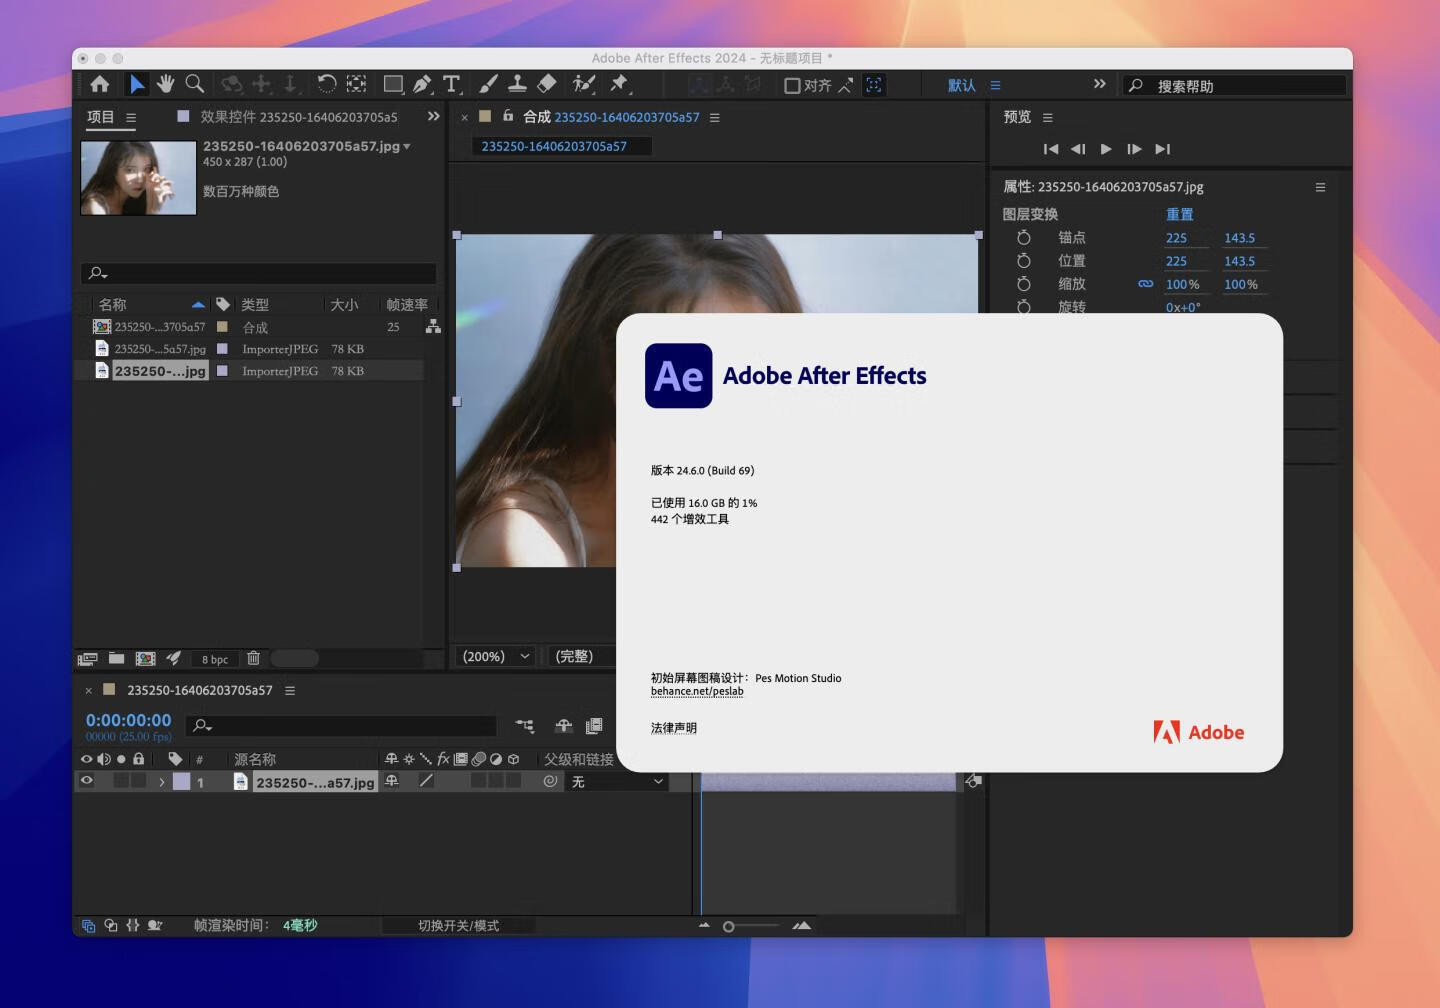Select the Puppet Pin tool
The height and width of the screenshot is (1008, 1440).
pyautogui.click(x=619, y=85)
